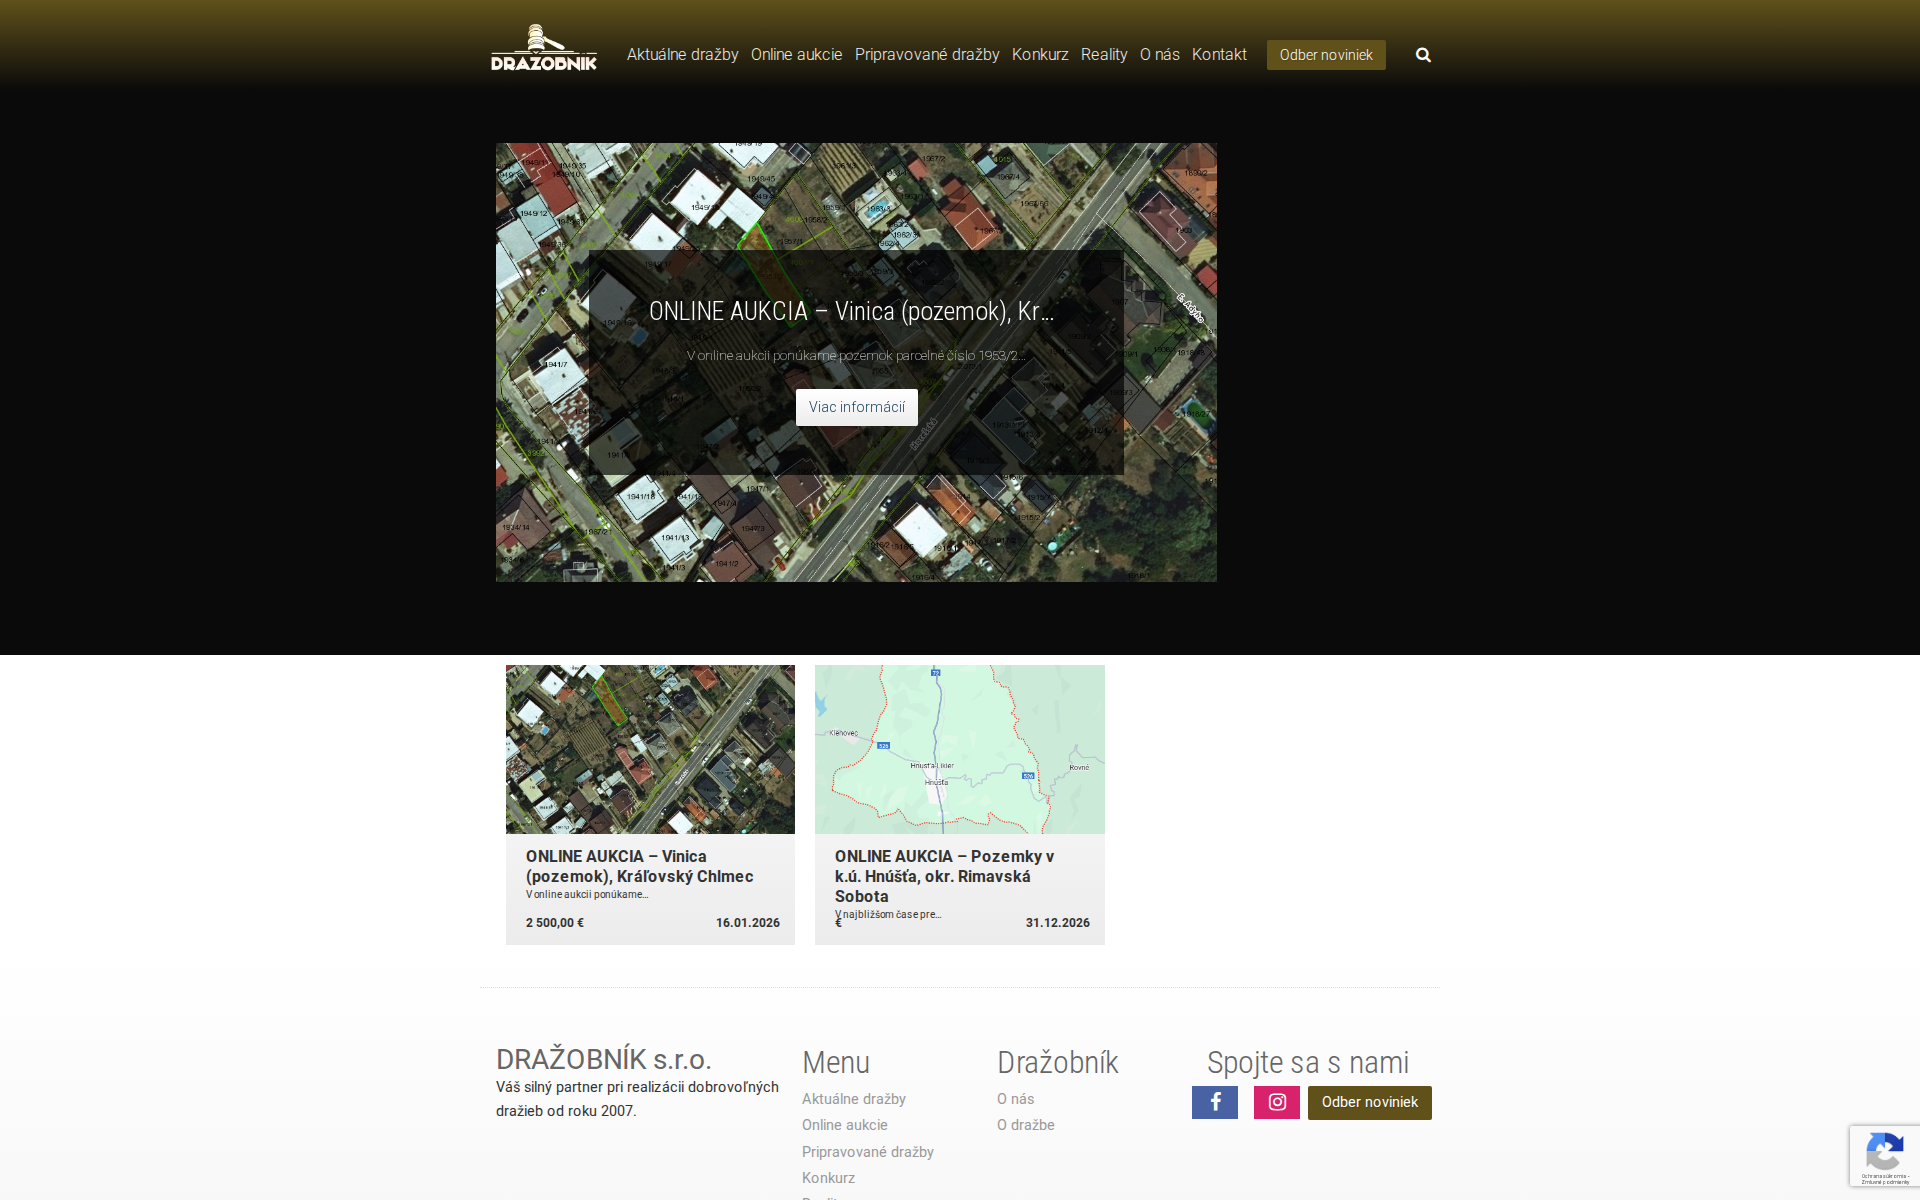Open Reality in top navigation
Screen dimensions: 1920x1200
coord(1103,55)
